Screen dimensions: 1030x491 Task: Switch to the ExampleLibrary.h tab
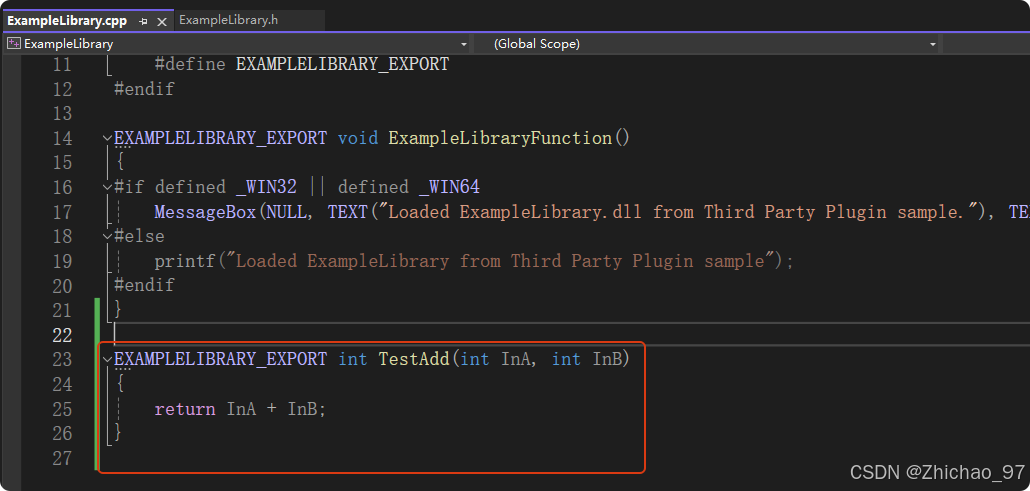(229, 20)
